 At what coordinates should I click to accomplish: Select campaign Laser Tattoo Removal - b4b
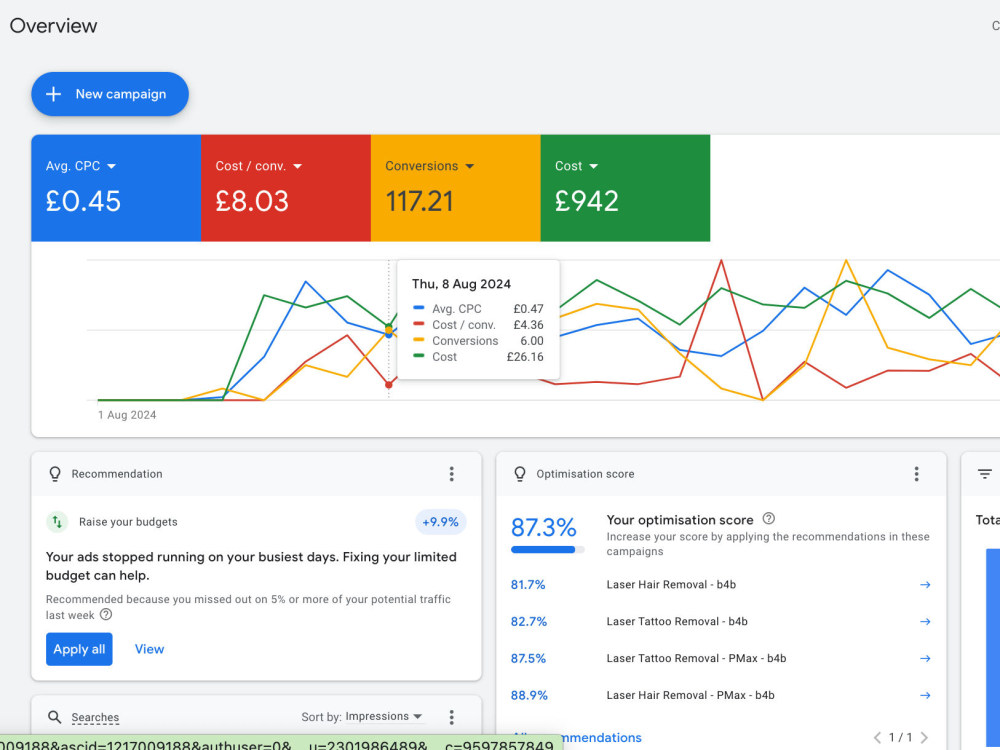[x=677, y=622]
